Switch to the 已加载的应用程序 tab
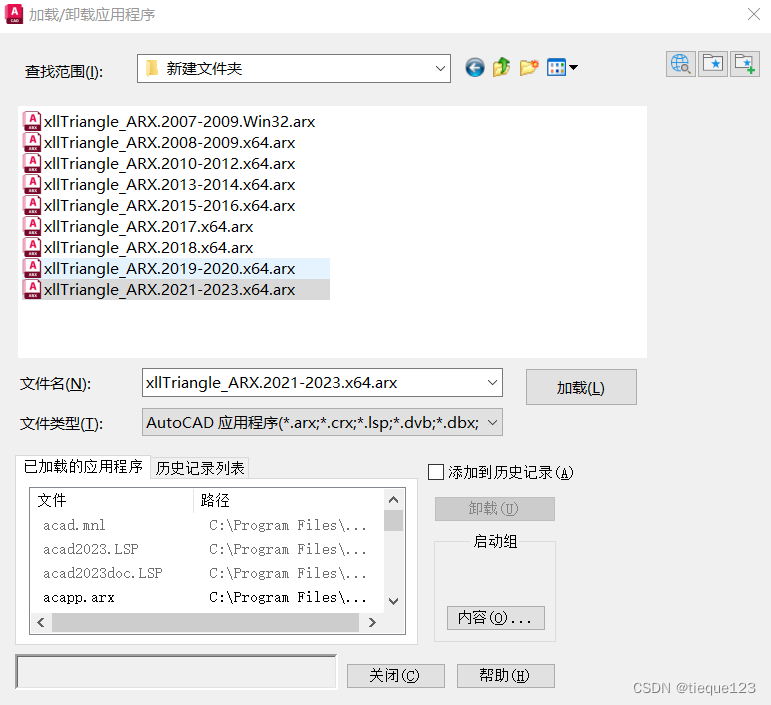This screenshot has height=705, width=771. (83, 467)
